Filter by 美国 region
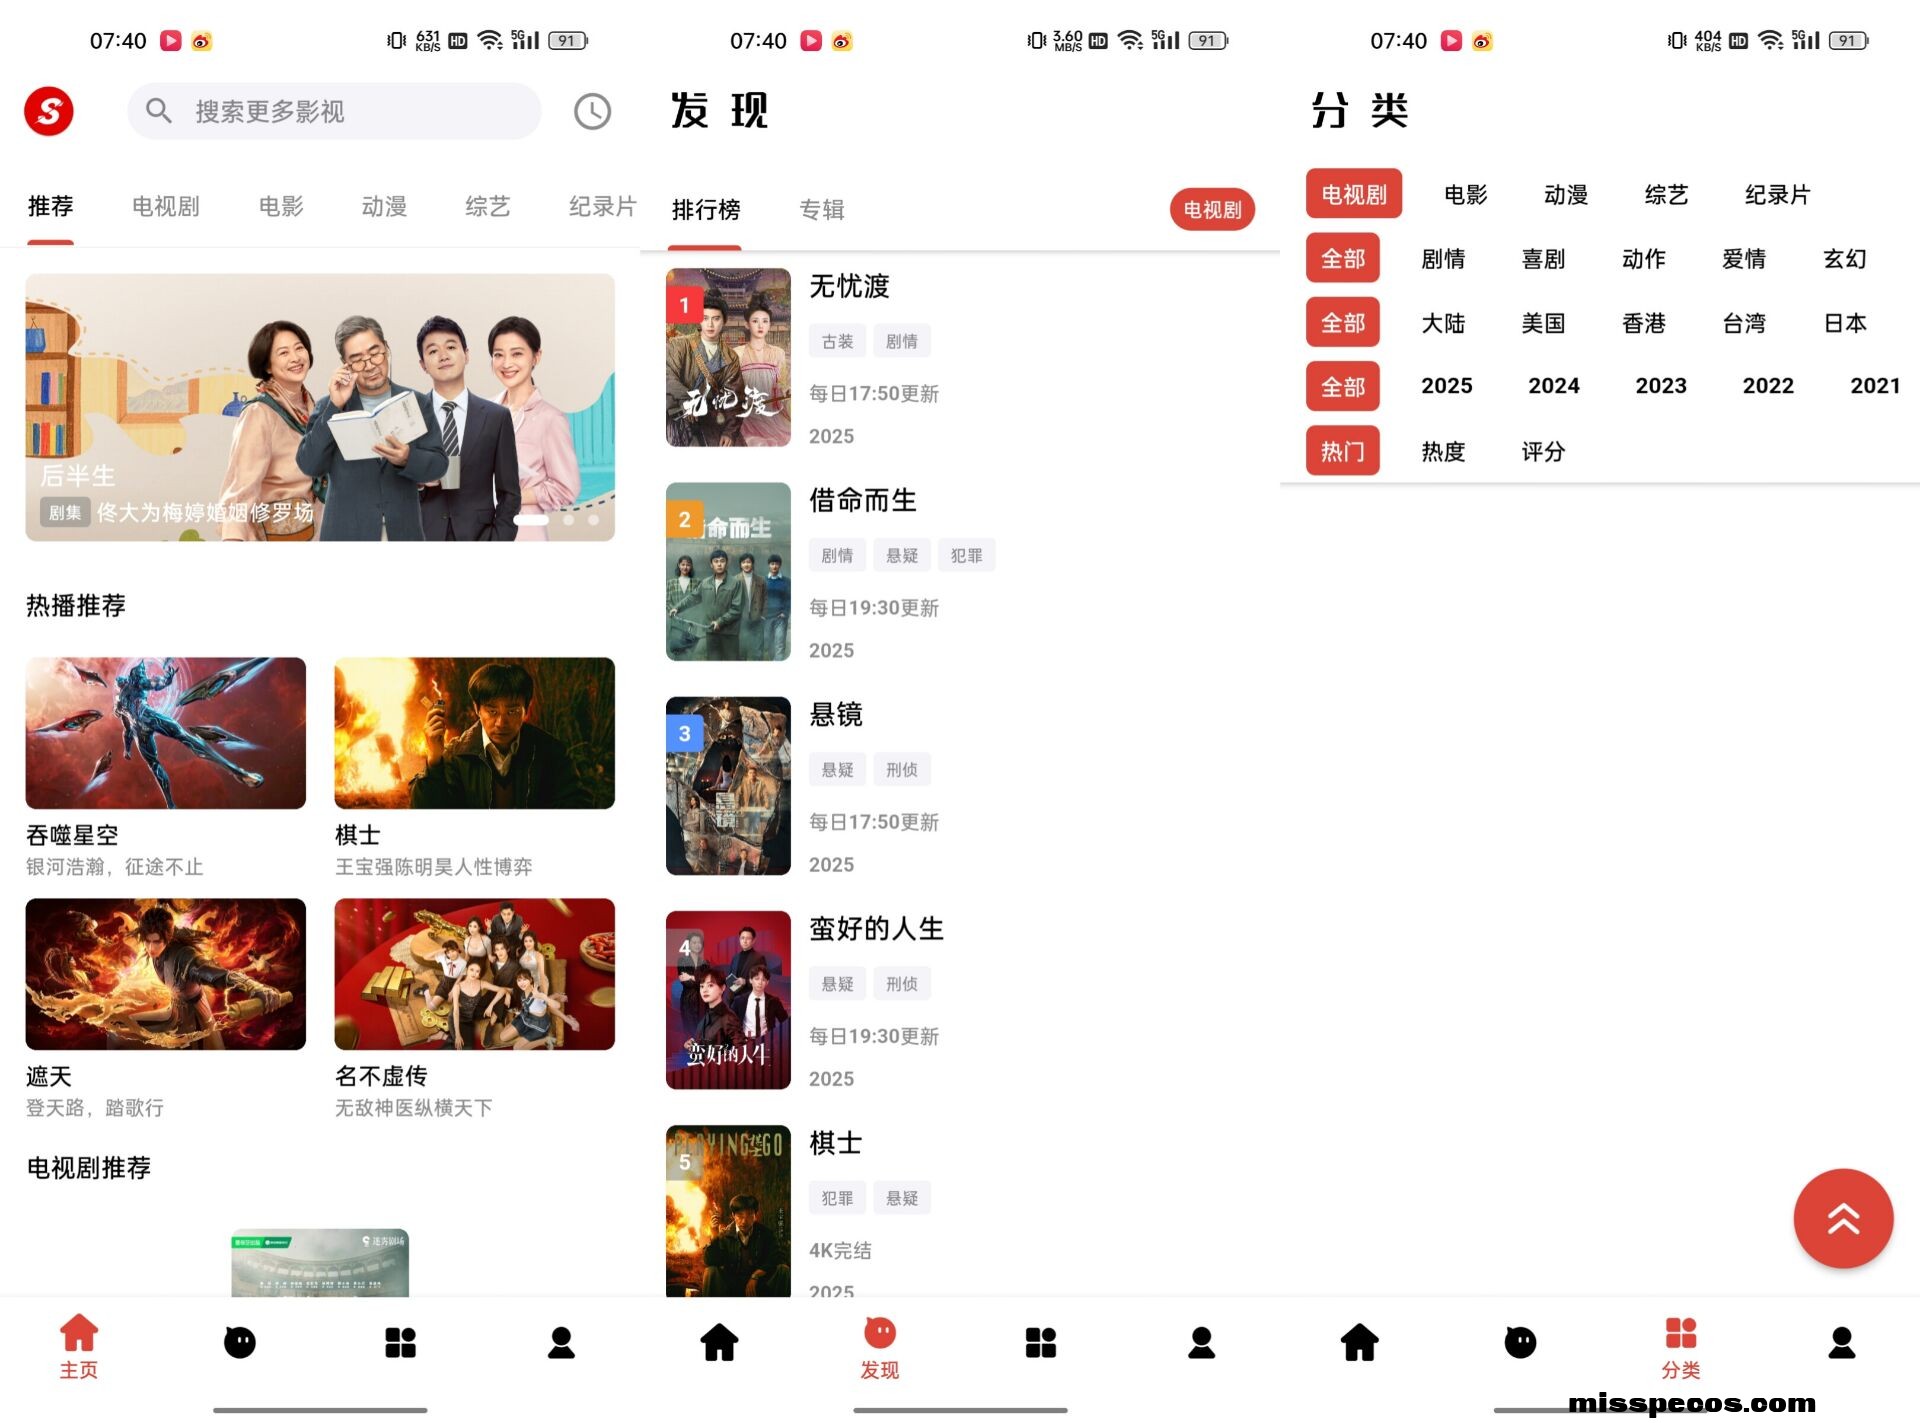Screen dimensions: 1920x1423 coord(1543,322)
